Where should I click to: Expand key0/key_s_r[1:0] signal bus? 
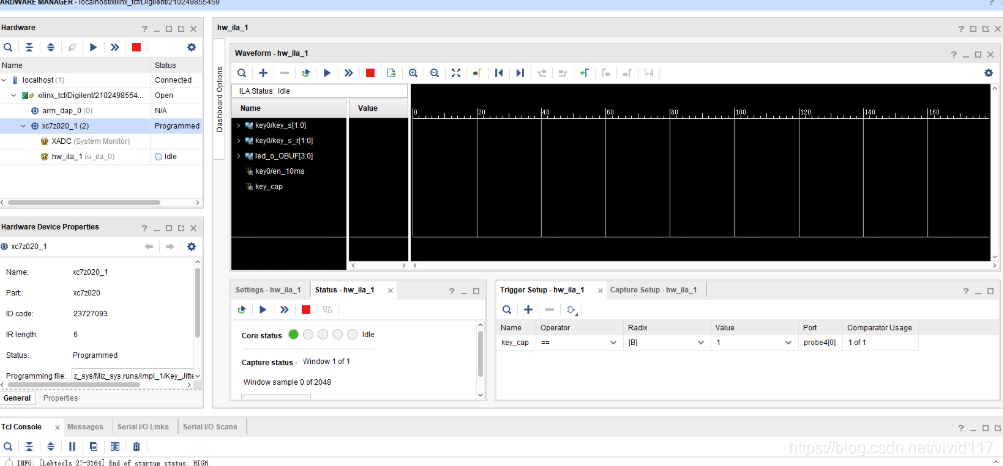pos(239,141)
